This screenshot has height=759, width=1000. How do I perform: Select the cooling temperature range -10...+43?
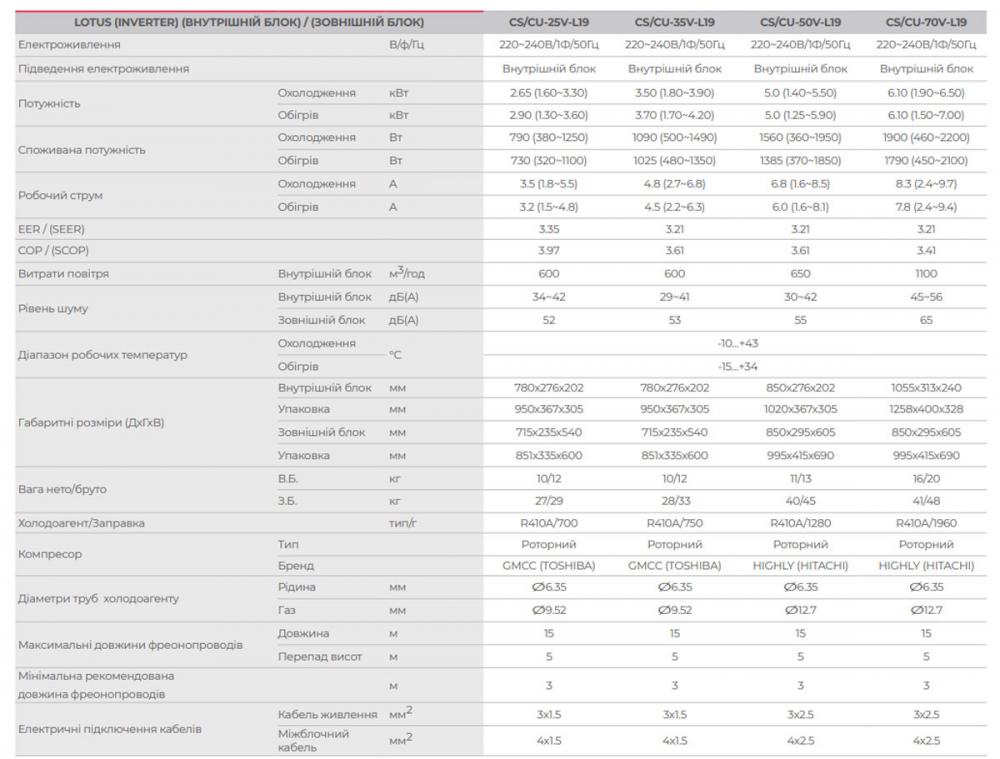[x=737, y=343]
